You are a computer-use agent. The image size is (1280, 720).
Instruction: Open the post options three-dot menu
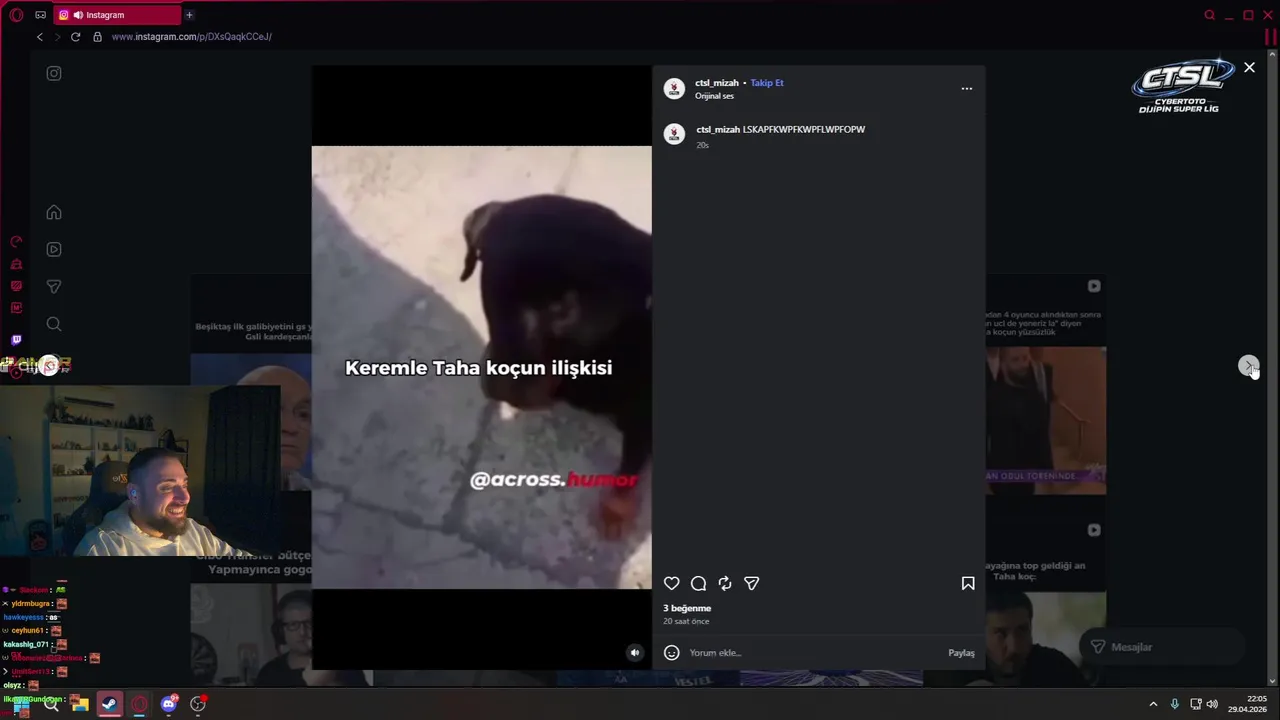coord(966,88)
